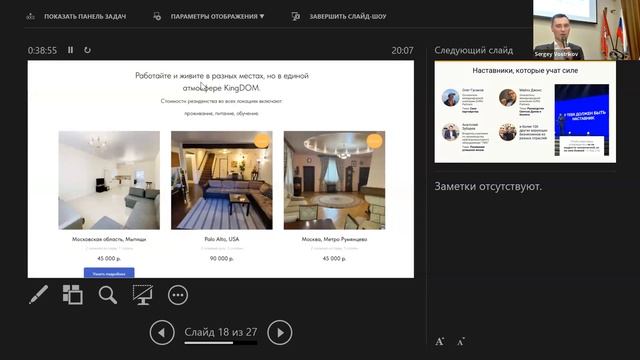Screen dimensions: 640x360
Task: Increase the notes text size
Action: point(440,342)
